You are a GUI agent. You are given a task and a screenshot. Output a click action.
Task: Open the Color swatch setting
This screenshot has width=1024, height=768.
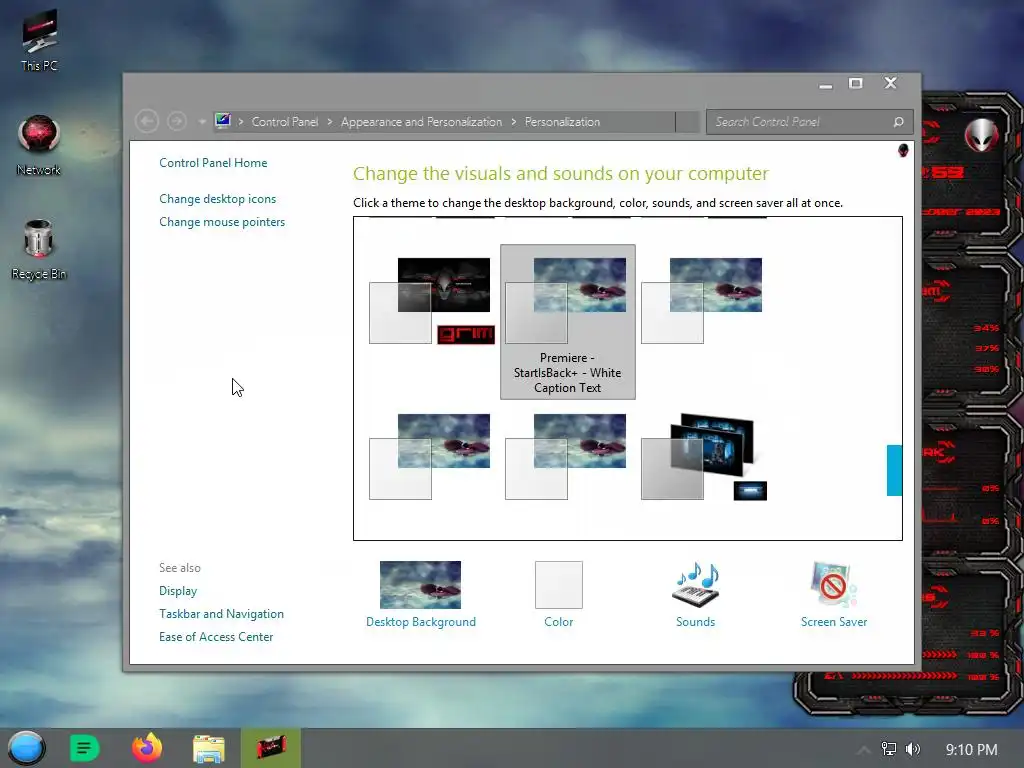tap(558, 594)
